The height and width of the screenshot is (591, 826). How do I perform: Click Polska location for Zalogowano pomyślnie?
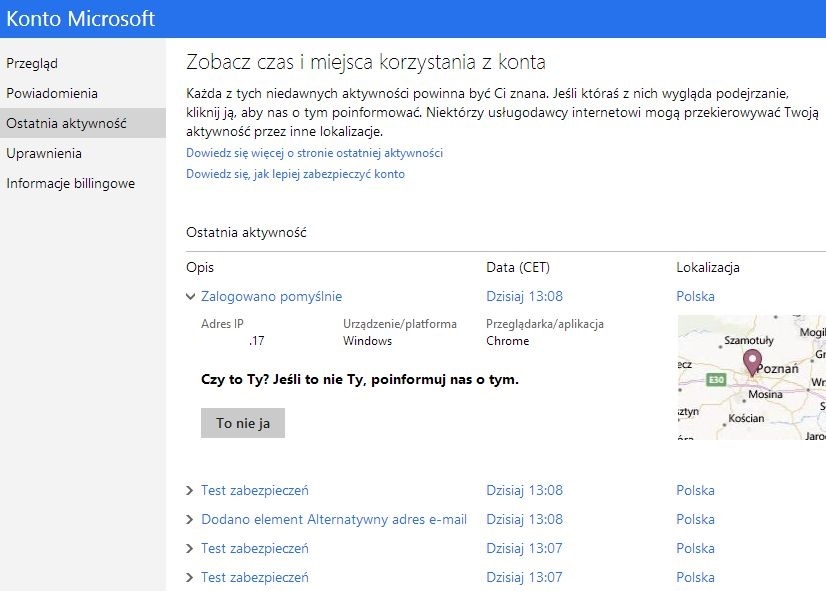tap(695, 297)
